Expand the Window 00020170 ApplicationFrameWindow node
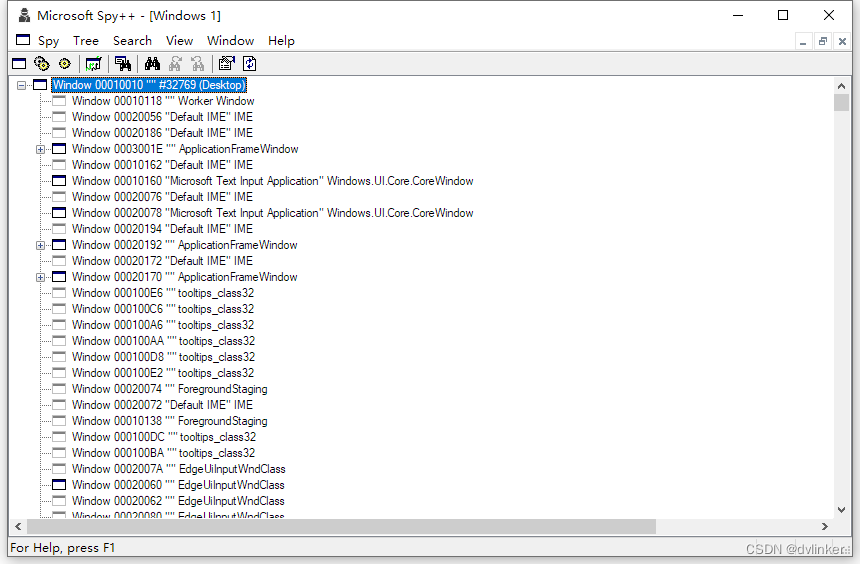 tap(40, 277)
